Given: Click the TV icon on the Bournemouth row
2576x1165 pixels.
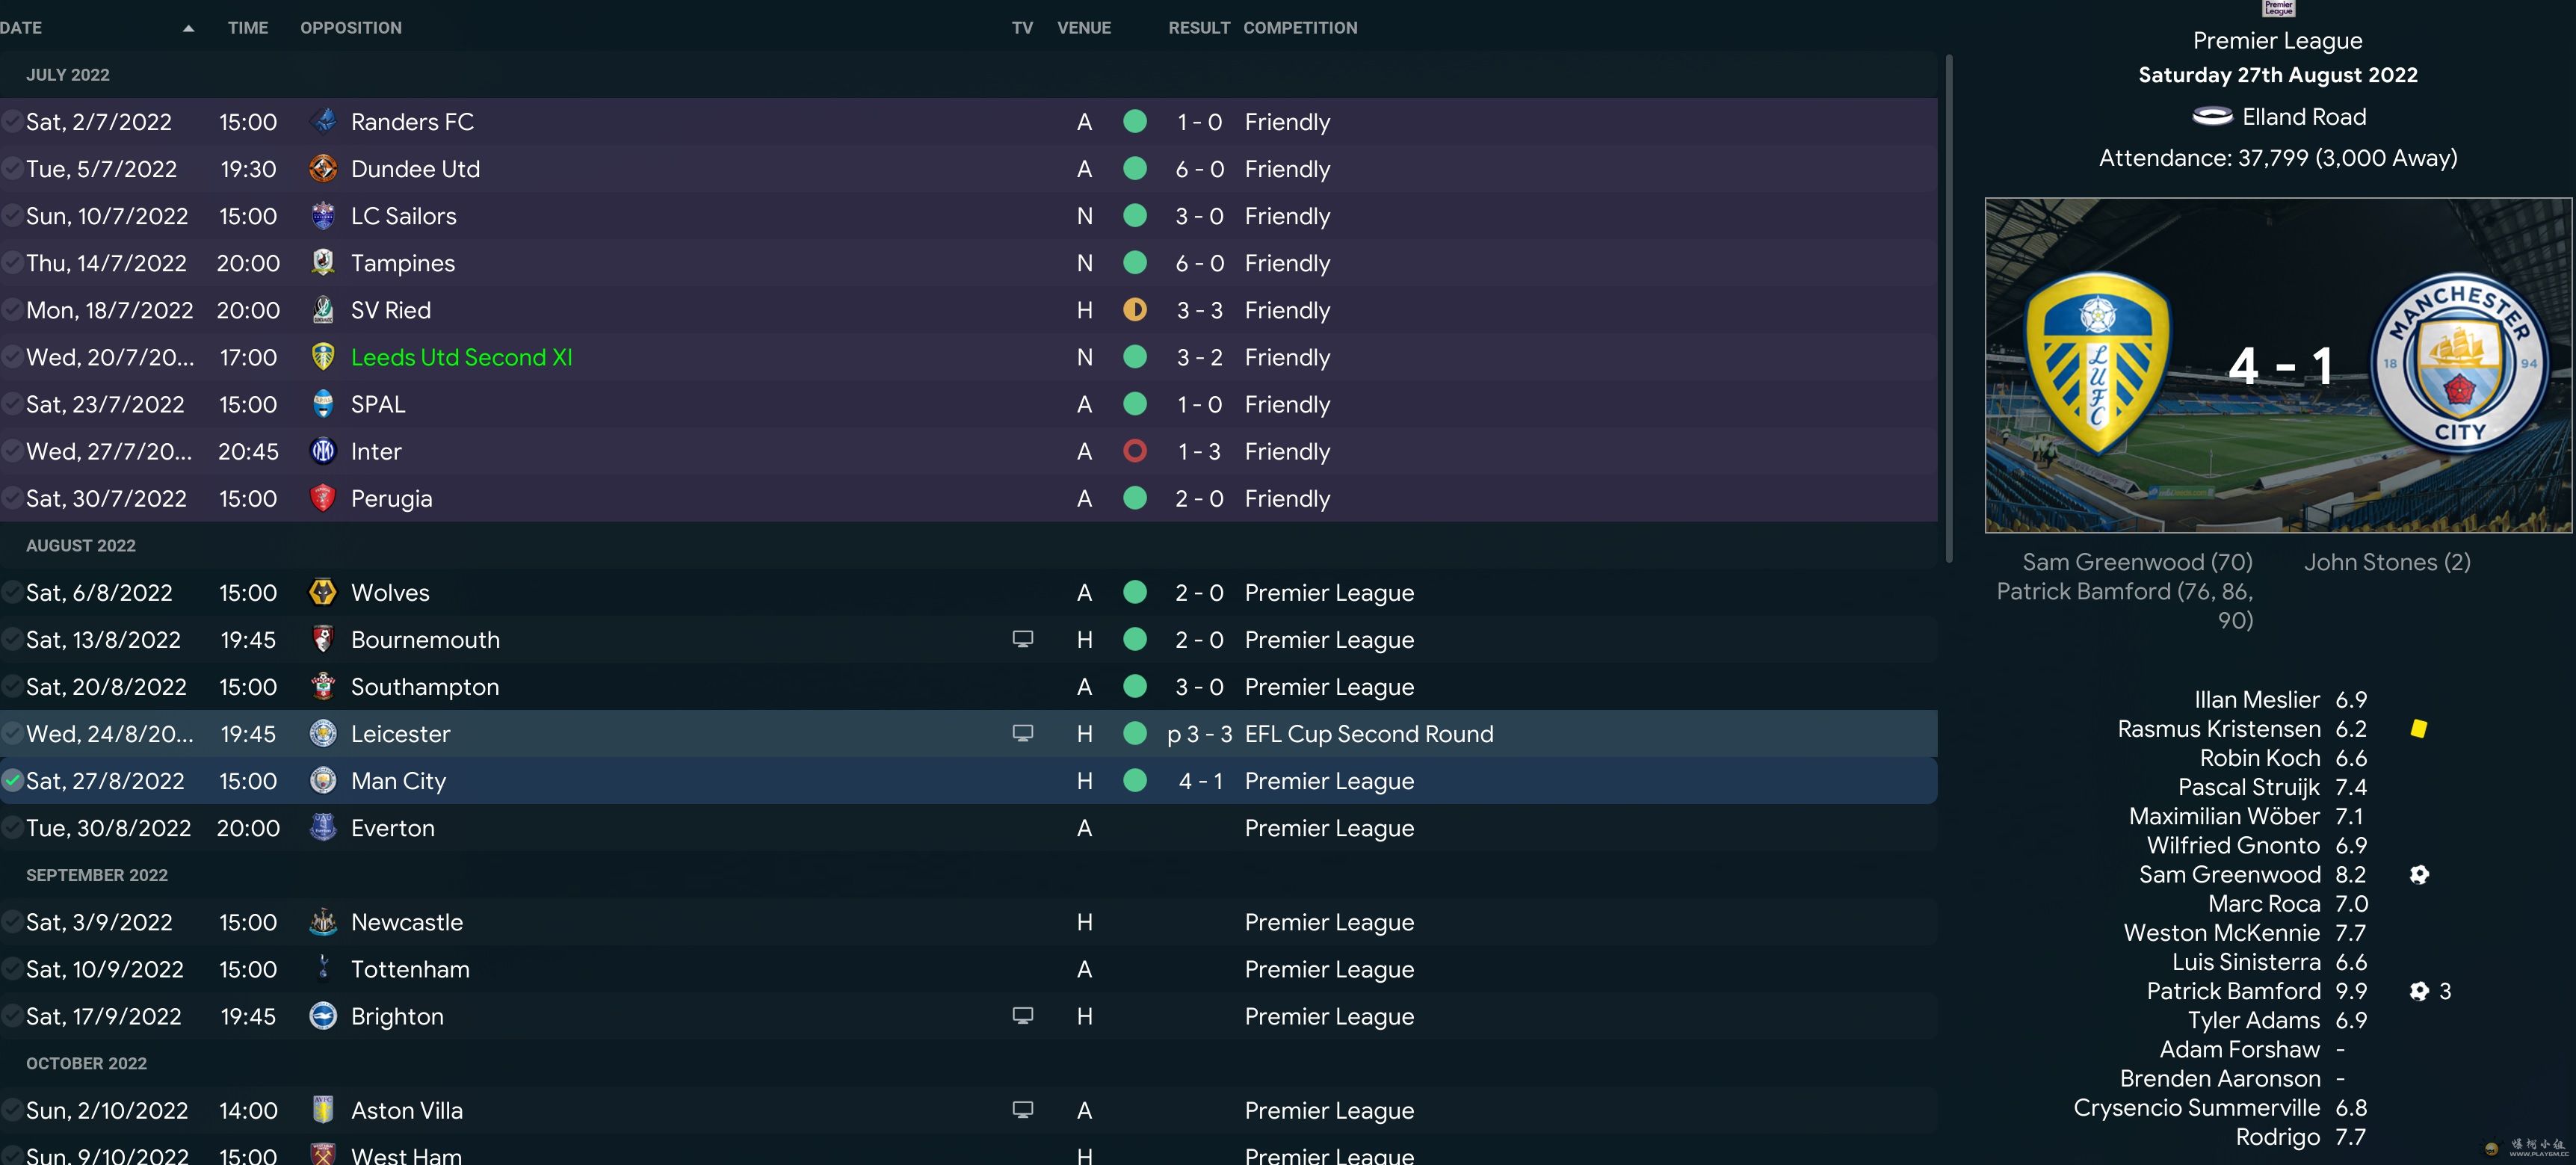Looking at the screenshot, I should click(1022, 639).
